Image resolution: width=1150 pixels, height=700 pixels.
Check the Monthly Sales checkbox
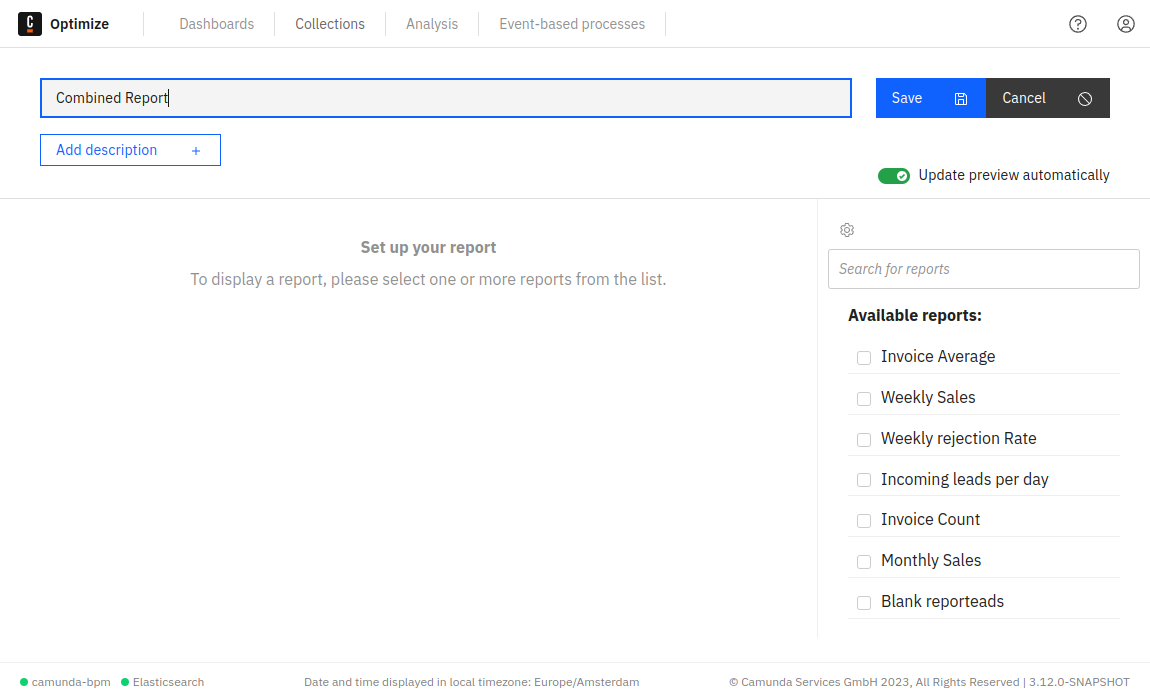point(863,561)
